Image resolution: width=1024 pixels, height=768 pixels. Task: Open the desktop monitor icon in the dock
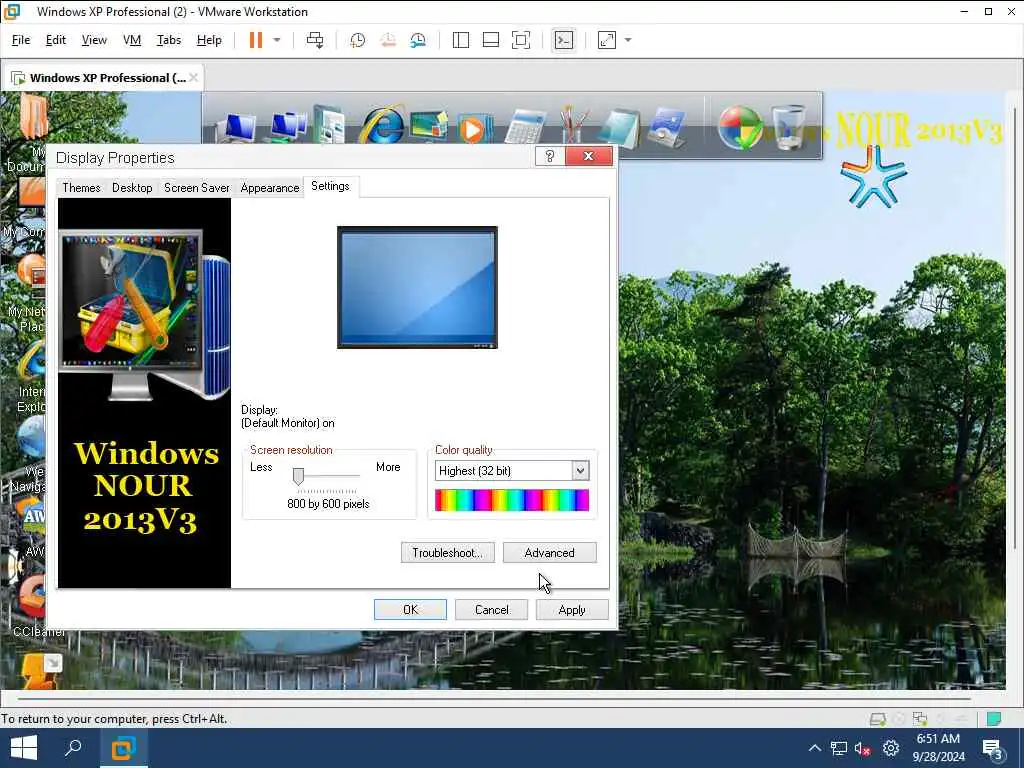point(428,125)
